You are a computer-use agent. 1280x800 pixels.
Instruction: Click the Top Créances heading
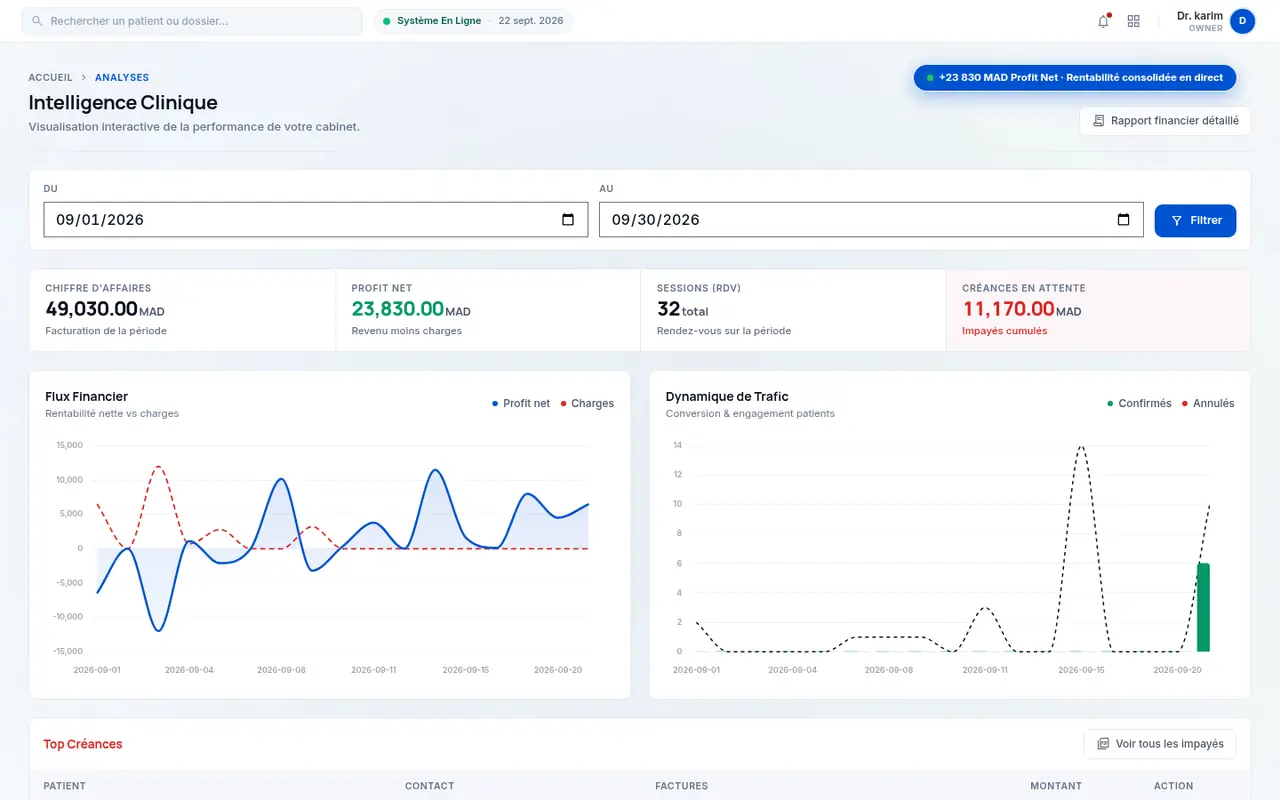coord(83,744)
